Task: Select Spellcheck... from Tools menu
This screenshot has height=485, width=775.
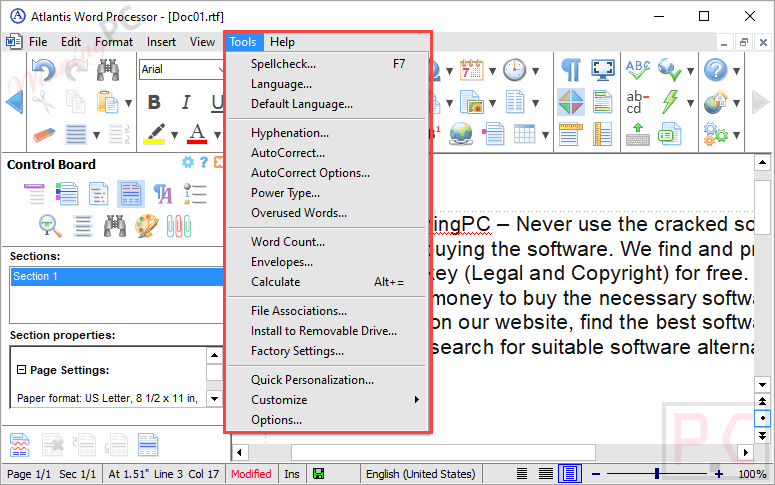Action: (x=327, y=64)
